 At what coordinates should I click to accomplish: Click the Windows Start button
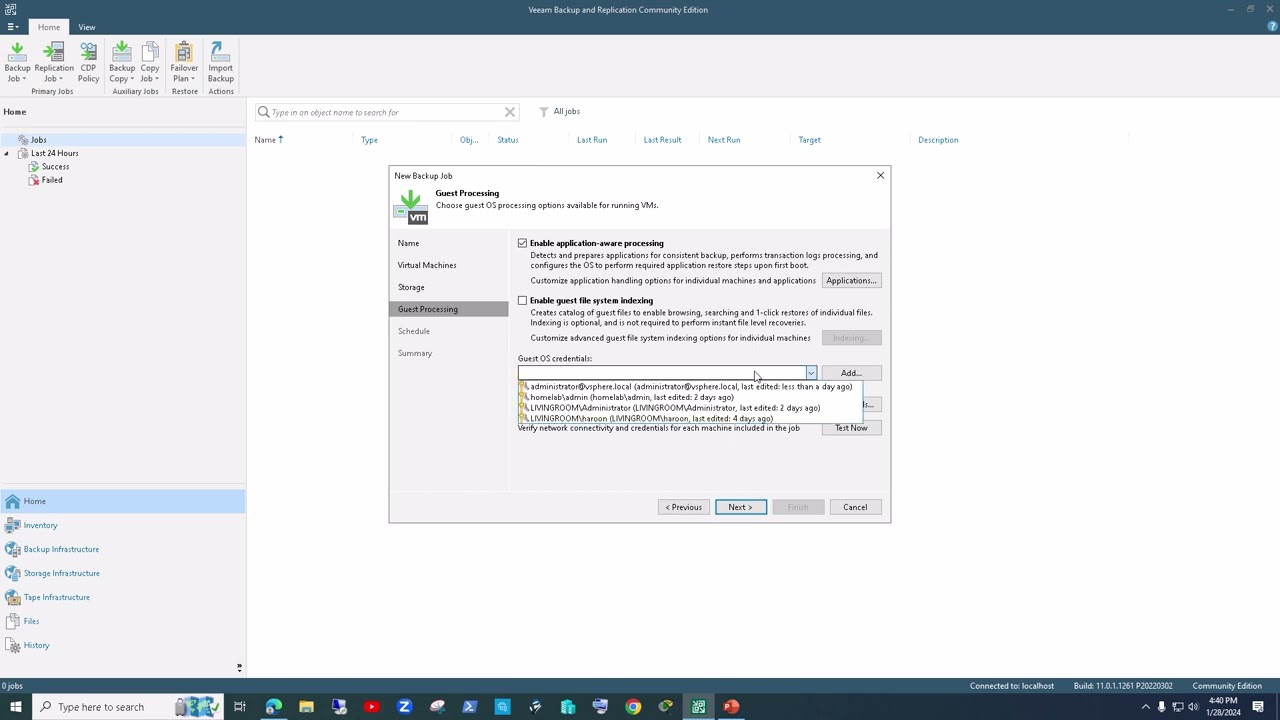[15, 707]
